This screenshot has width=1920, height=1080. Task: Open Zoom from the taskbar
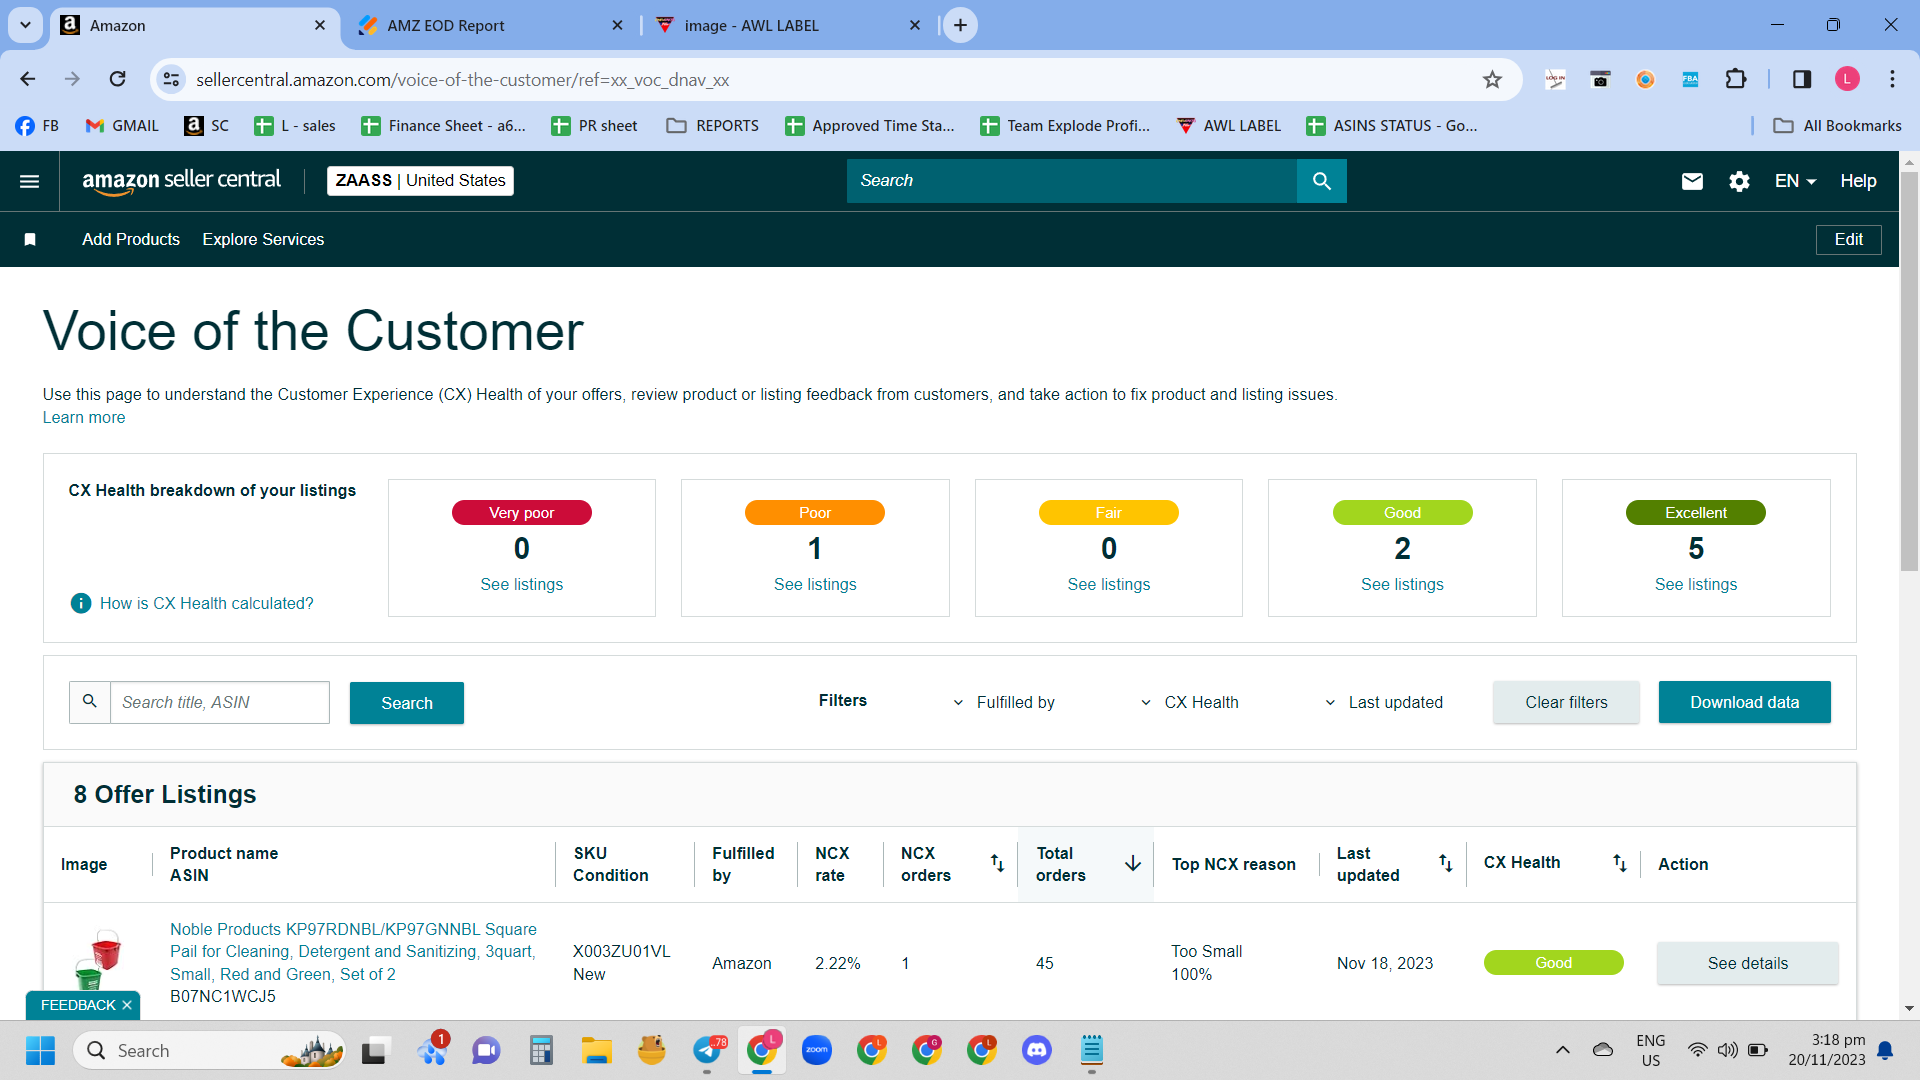pyautogui.click(x=817, y=1050)
